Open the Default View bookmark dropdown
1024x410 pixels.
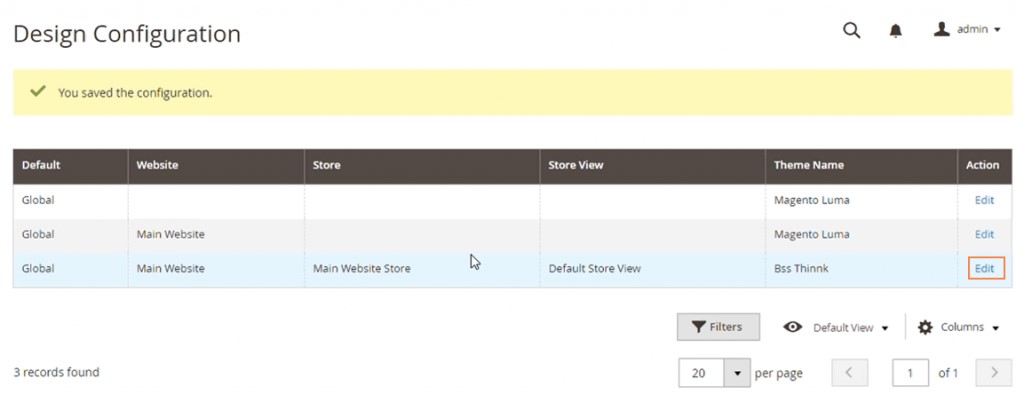point(837,327)
